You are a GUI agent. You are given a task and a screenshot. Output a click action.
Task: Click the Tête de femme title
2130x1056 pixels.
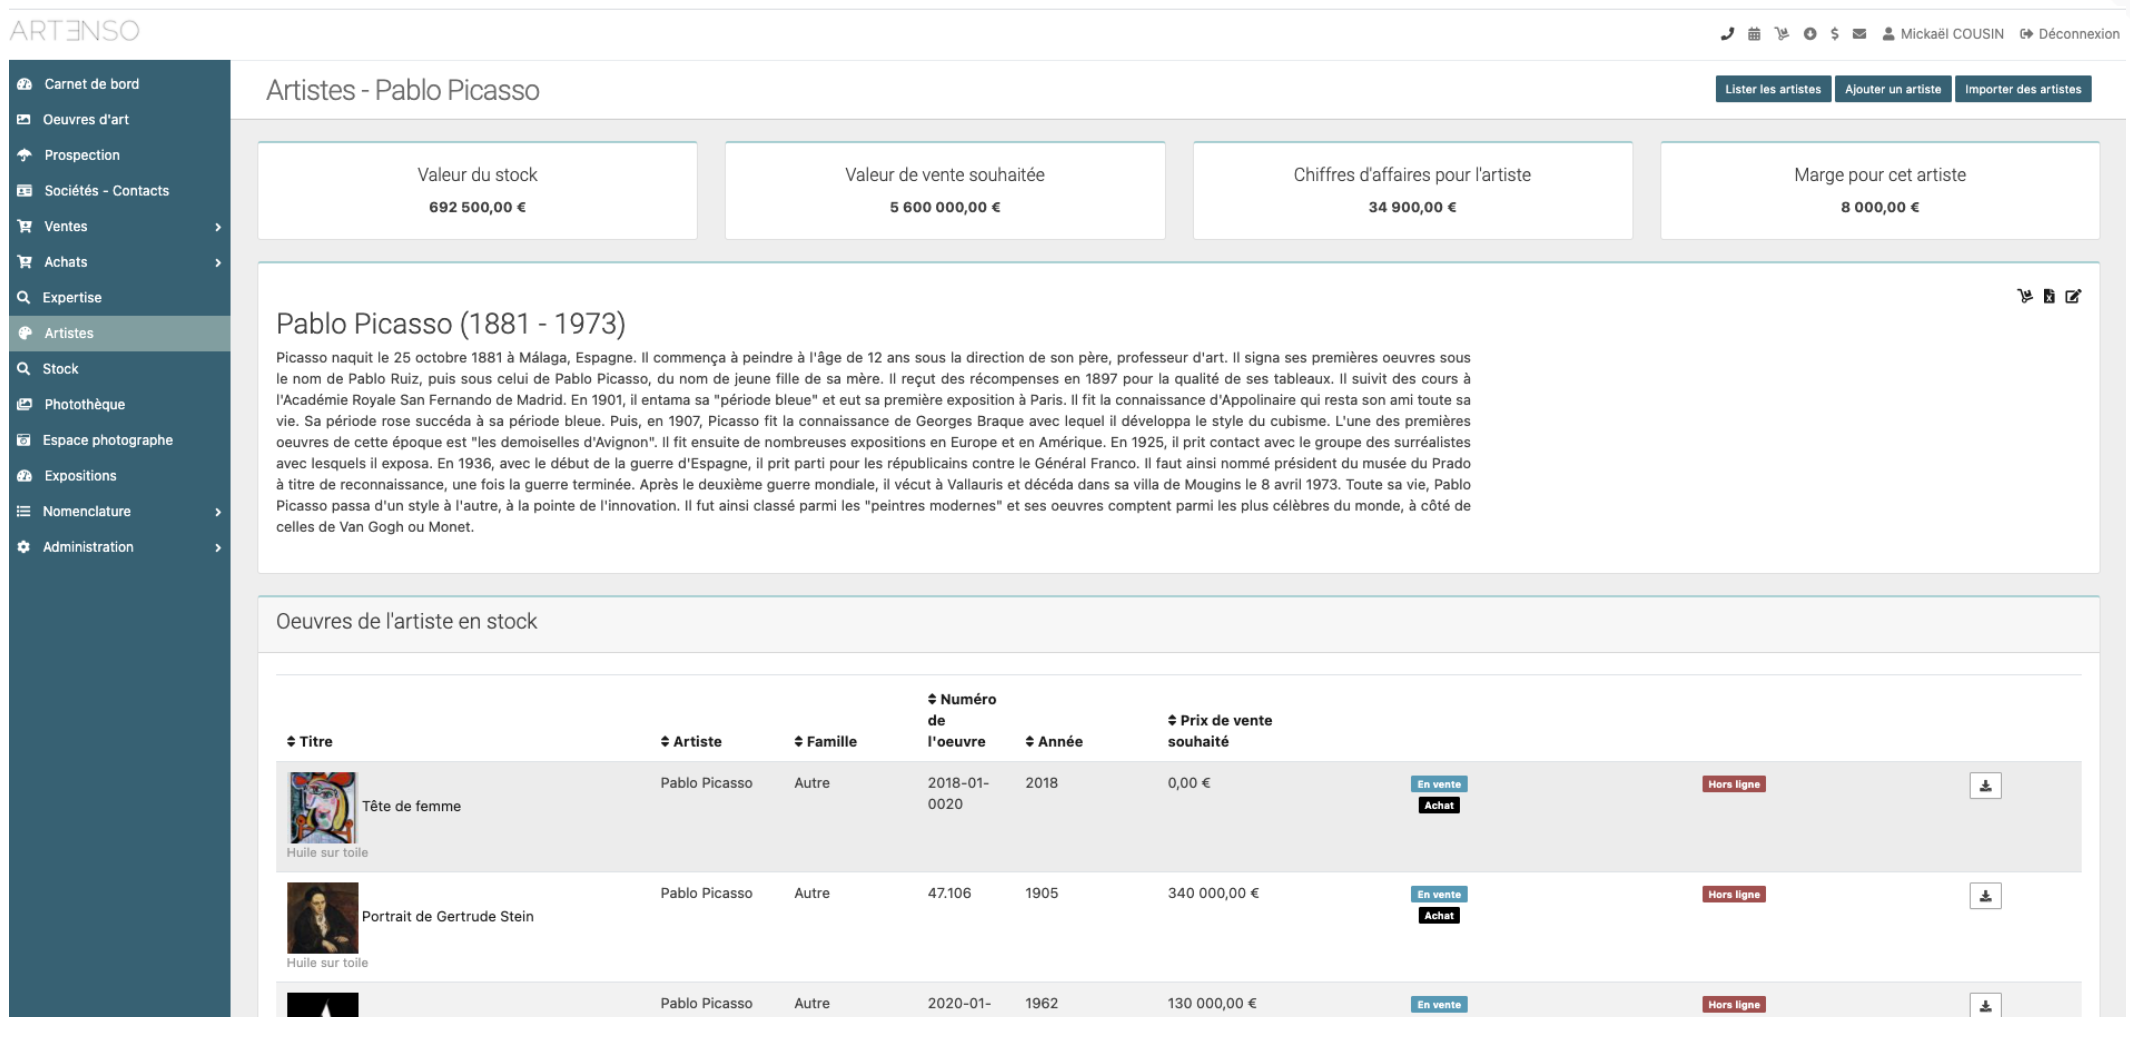click(x=411, y=806)
